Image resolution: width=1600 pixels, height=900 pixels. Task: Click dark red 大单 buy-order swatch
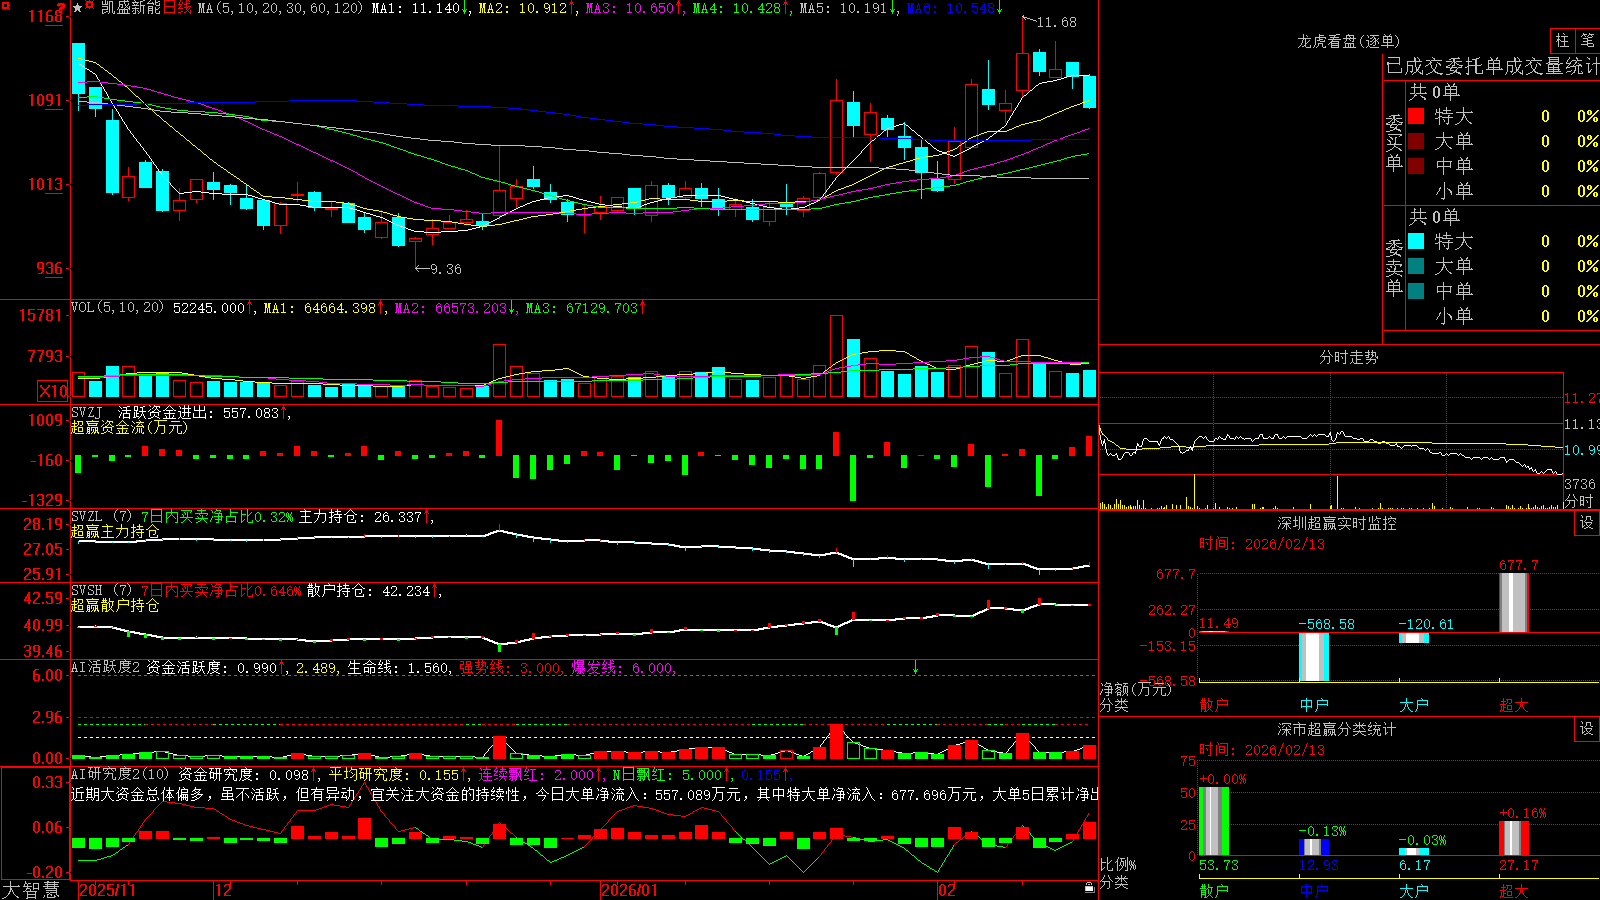1416,141
